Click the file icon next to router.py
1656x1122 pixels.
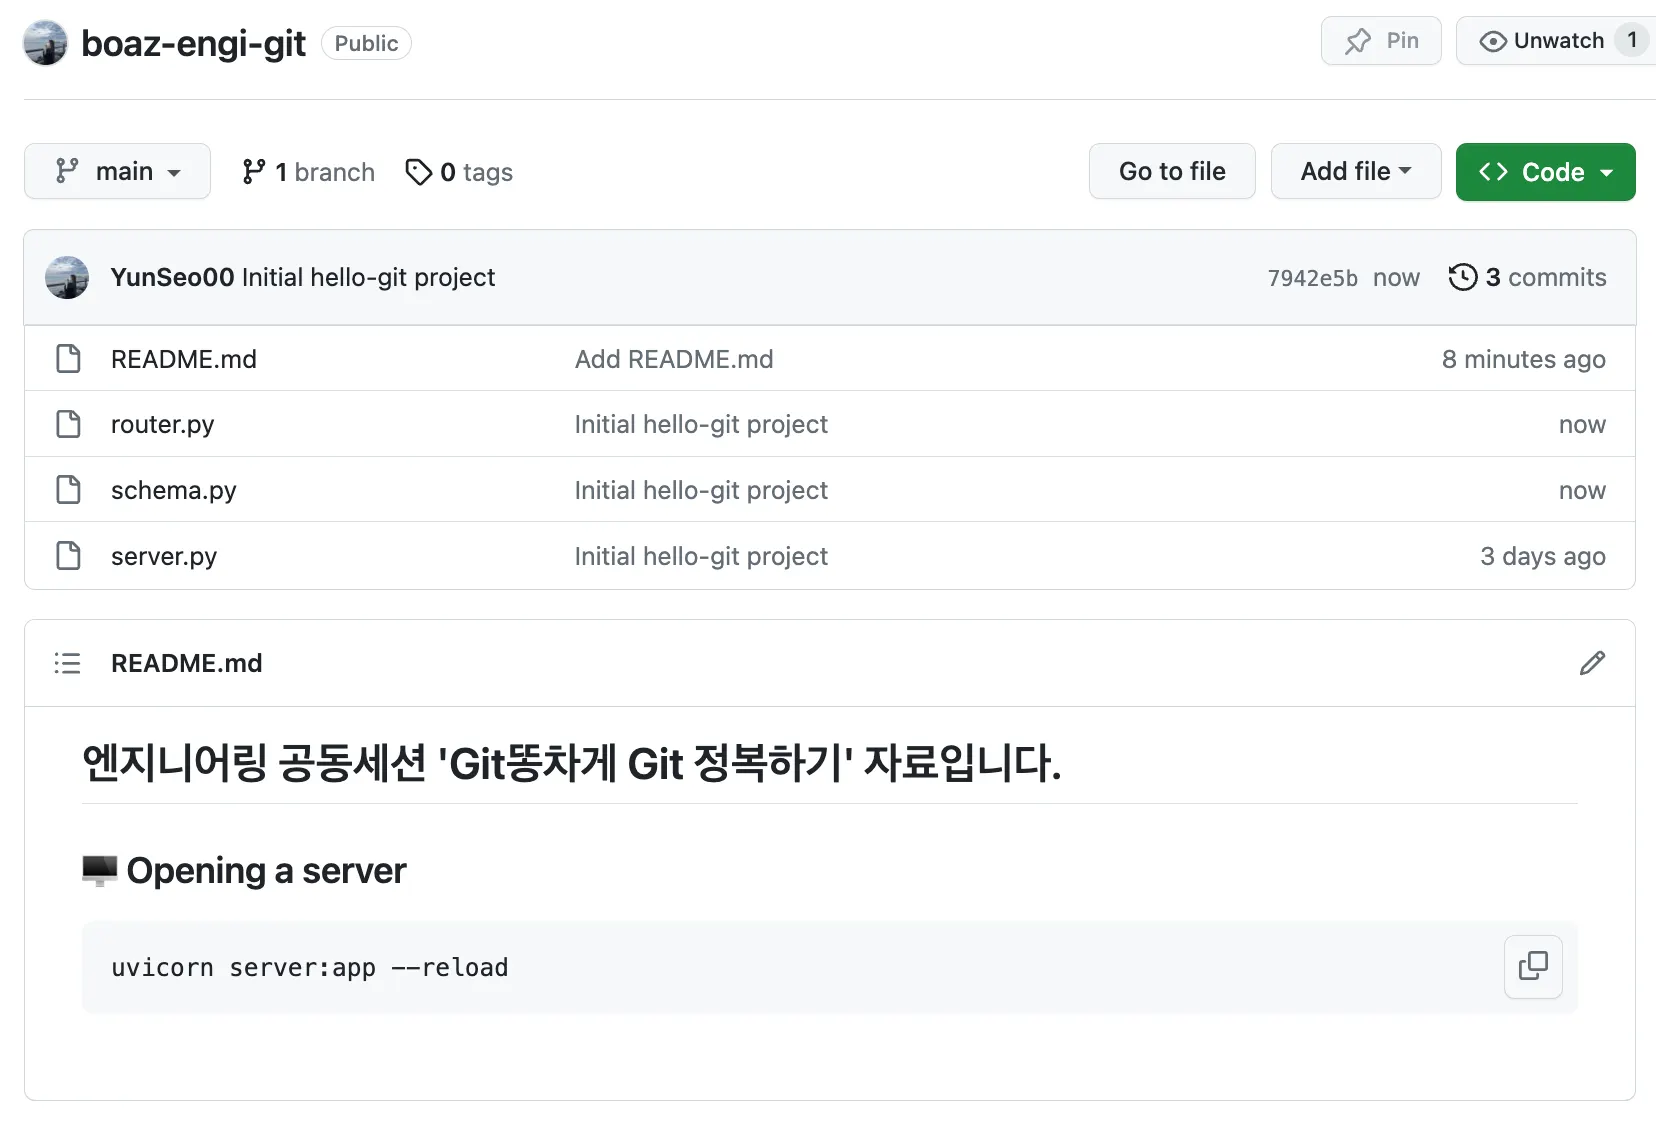click(68, 424)
